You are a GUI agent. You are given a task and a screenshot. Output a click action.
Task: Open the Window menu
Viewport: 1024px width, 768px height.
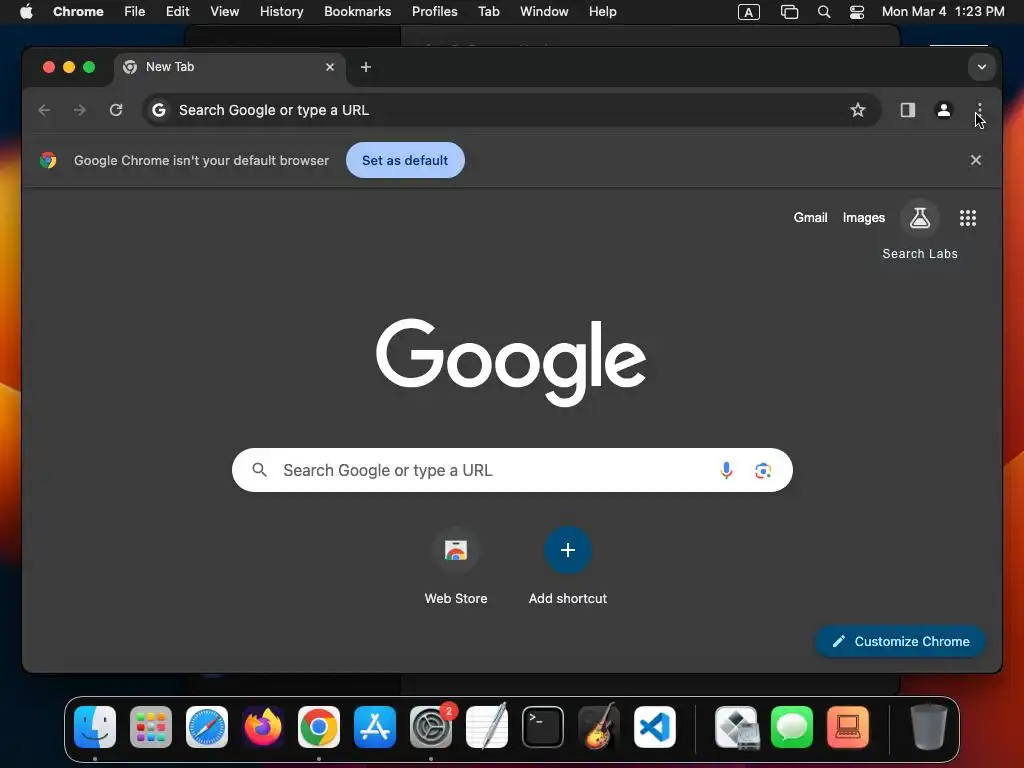[x=544, y=12]
